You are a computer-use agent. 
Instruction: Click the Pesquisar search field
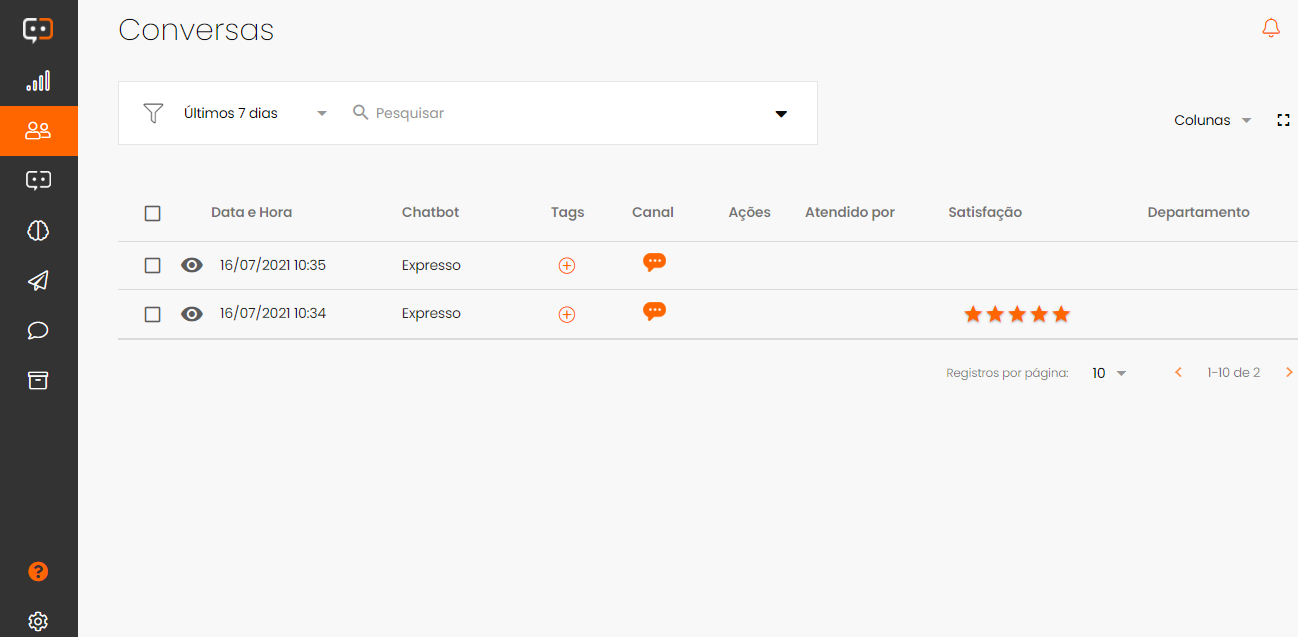[x=560, y=114]
